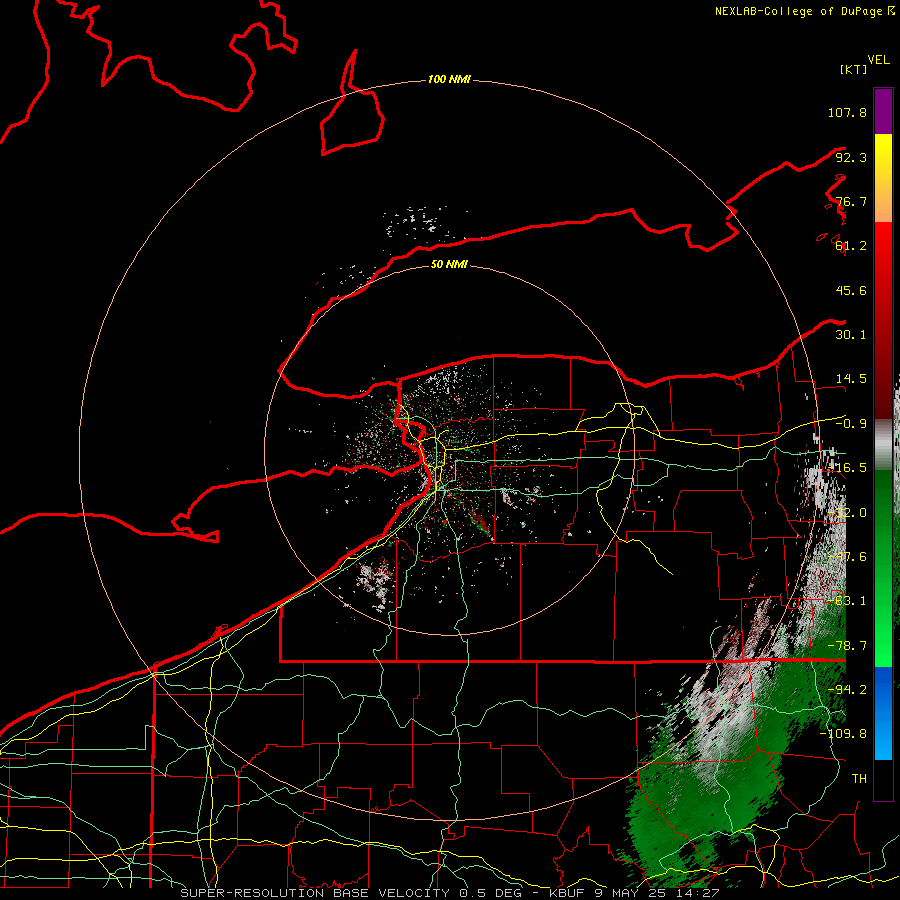Click the -109.8 value on velocity scale
This screenshot has height=900, width=900.
pyautogui.click(x=843, y=734)
